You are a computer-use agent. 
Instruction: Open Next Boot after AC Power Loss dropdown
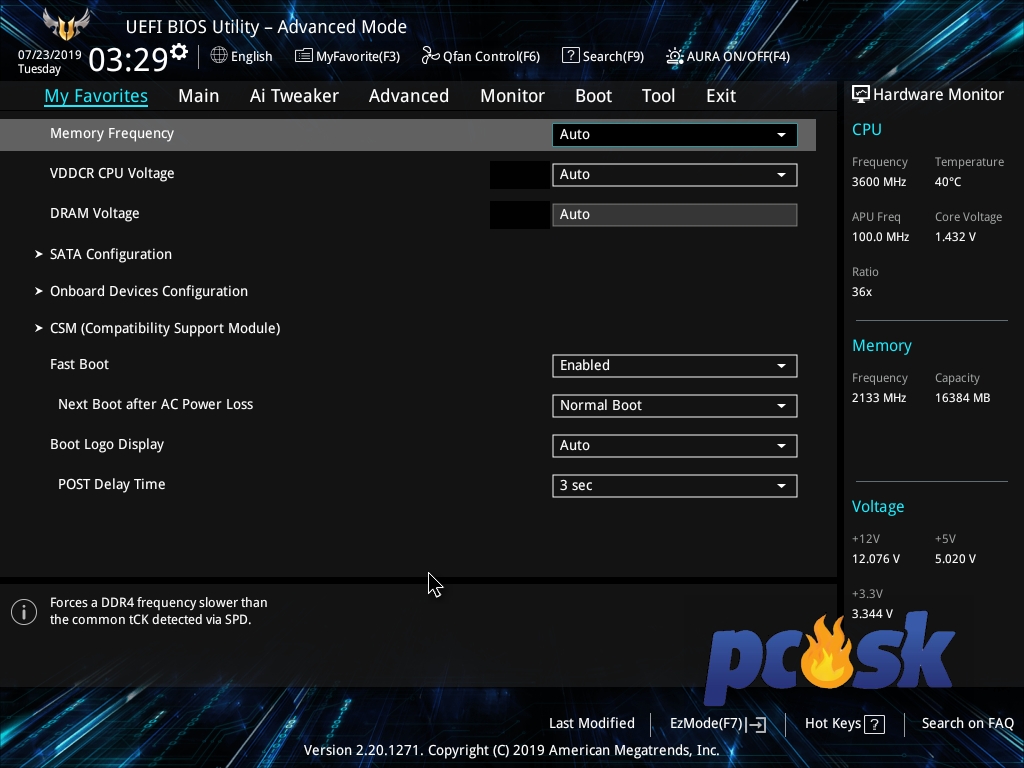tap(675, 406)
